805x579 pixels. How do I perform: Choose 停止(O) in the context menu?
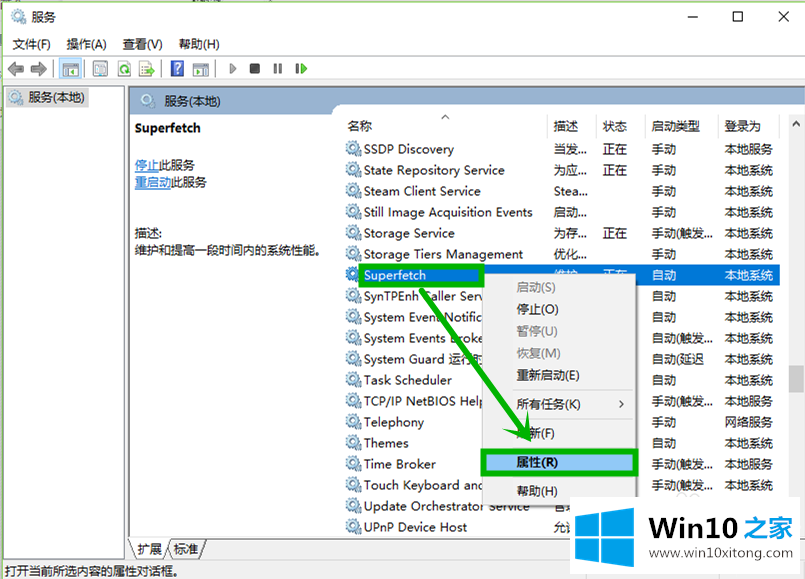click(559, 310)
